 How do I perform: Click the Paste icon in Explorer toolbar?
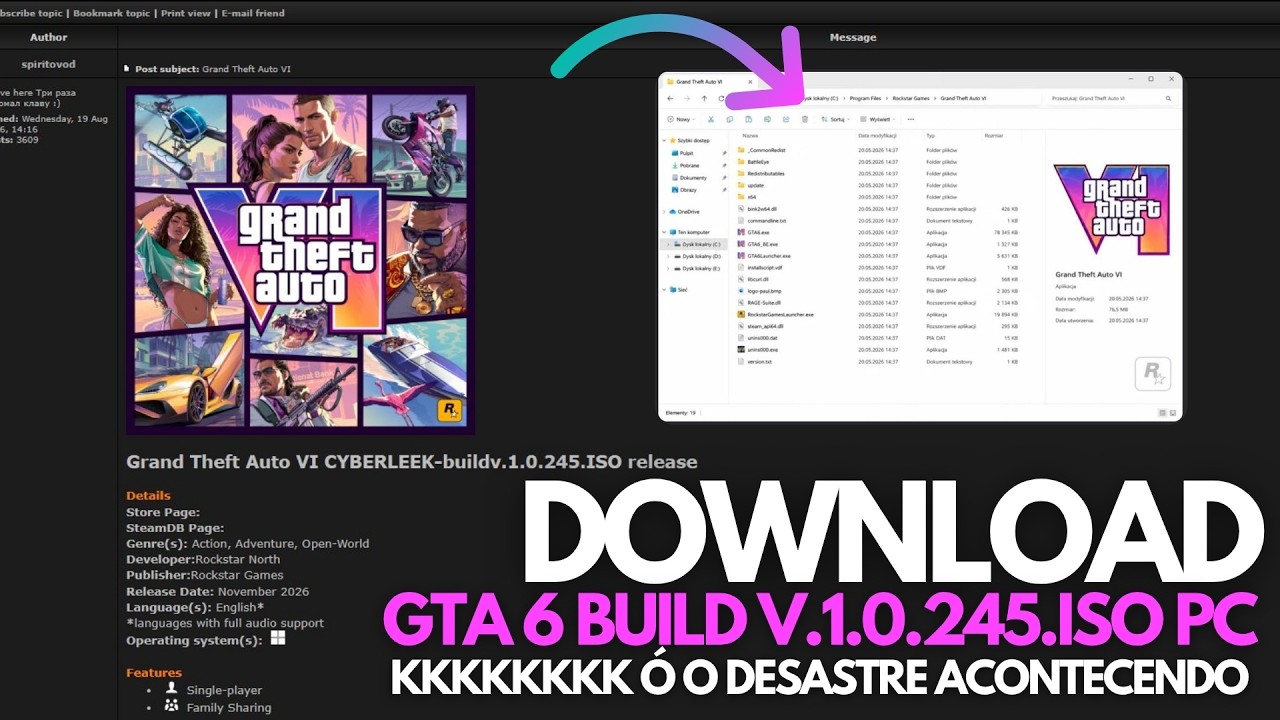pyautogui.click(x=748, y=119)
